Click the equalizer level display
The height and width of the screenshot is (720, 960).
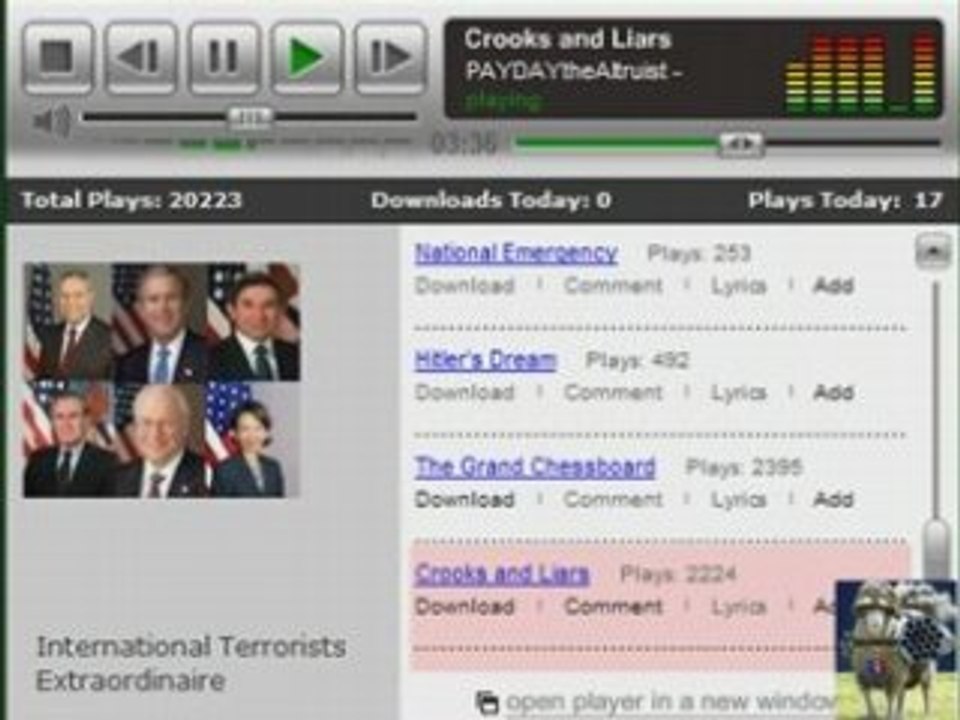click(x=860, y=75)
